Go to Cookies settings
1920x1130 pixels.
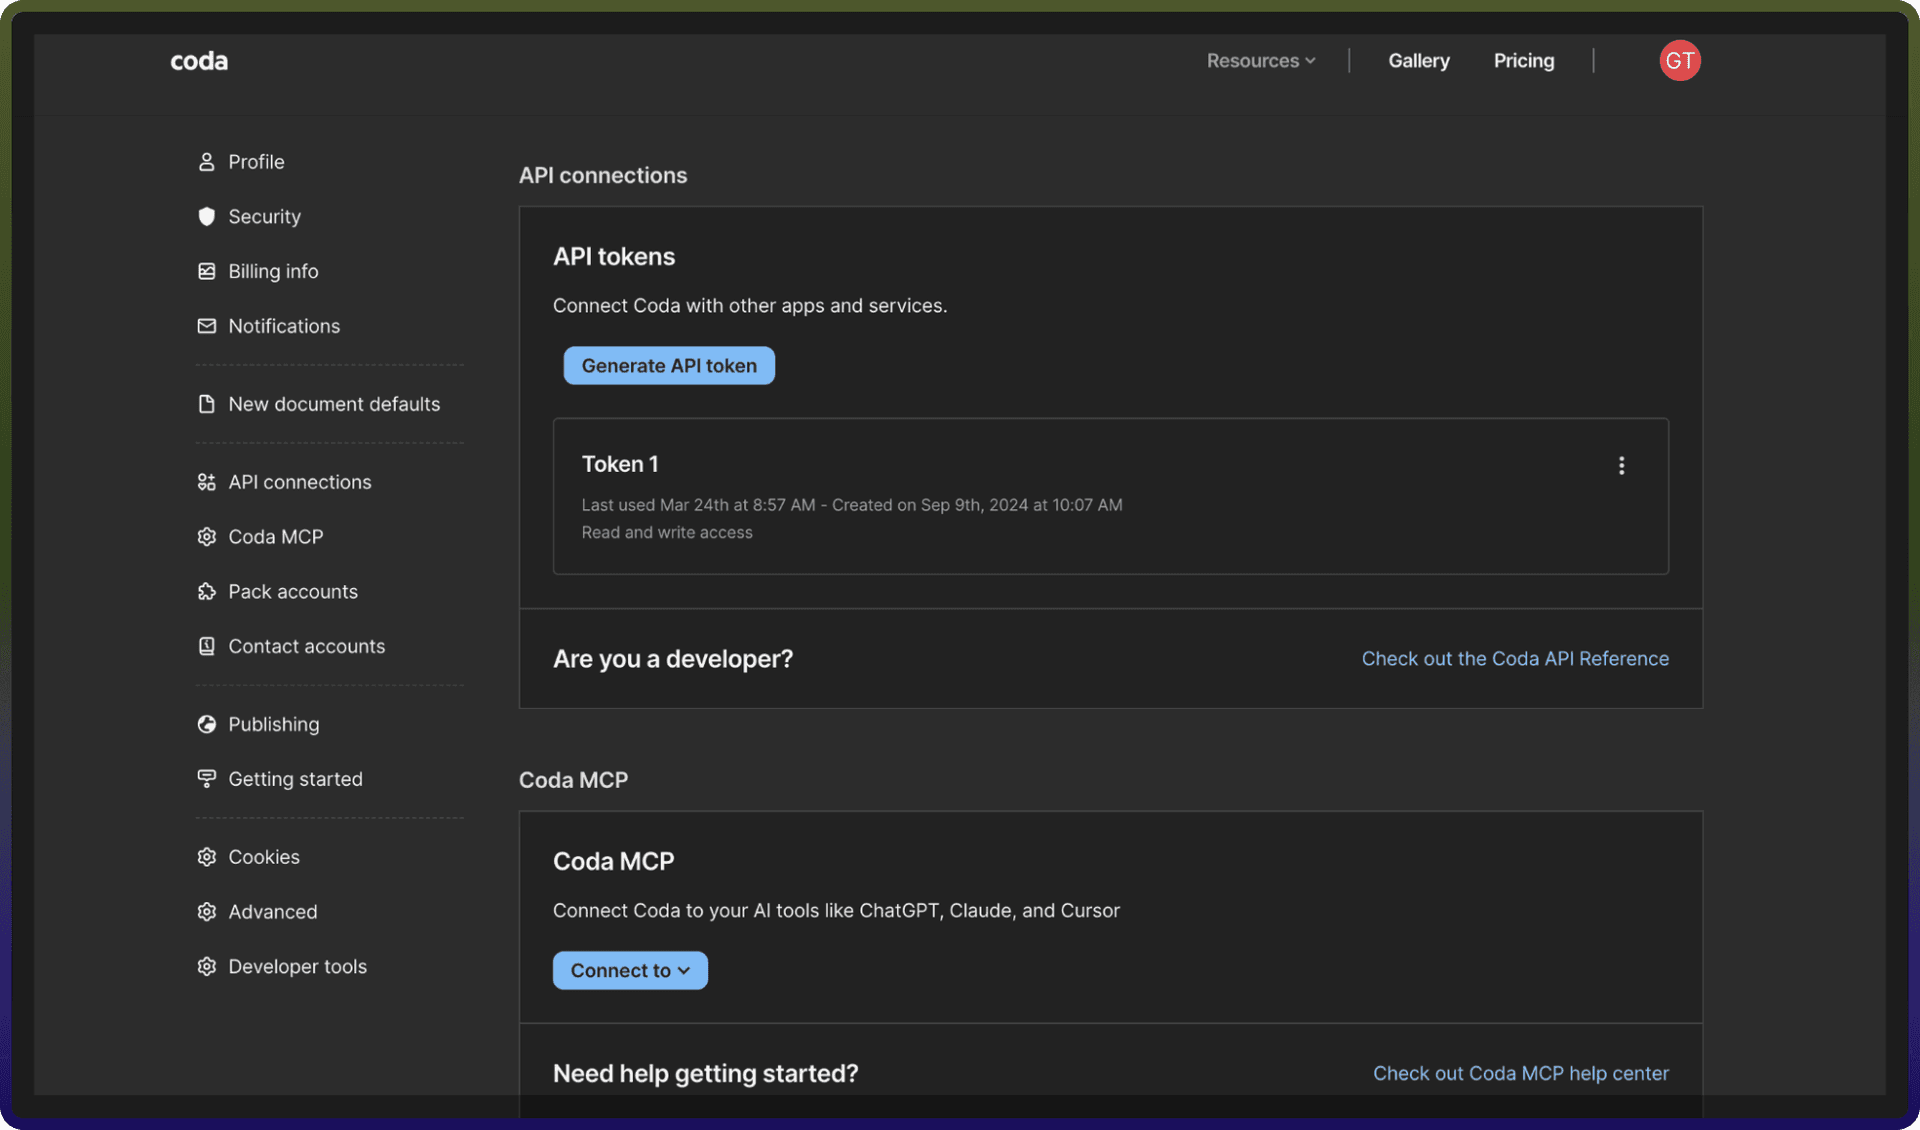click(264, 857)
